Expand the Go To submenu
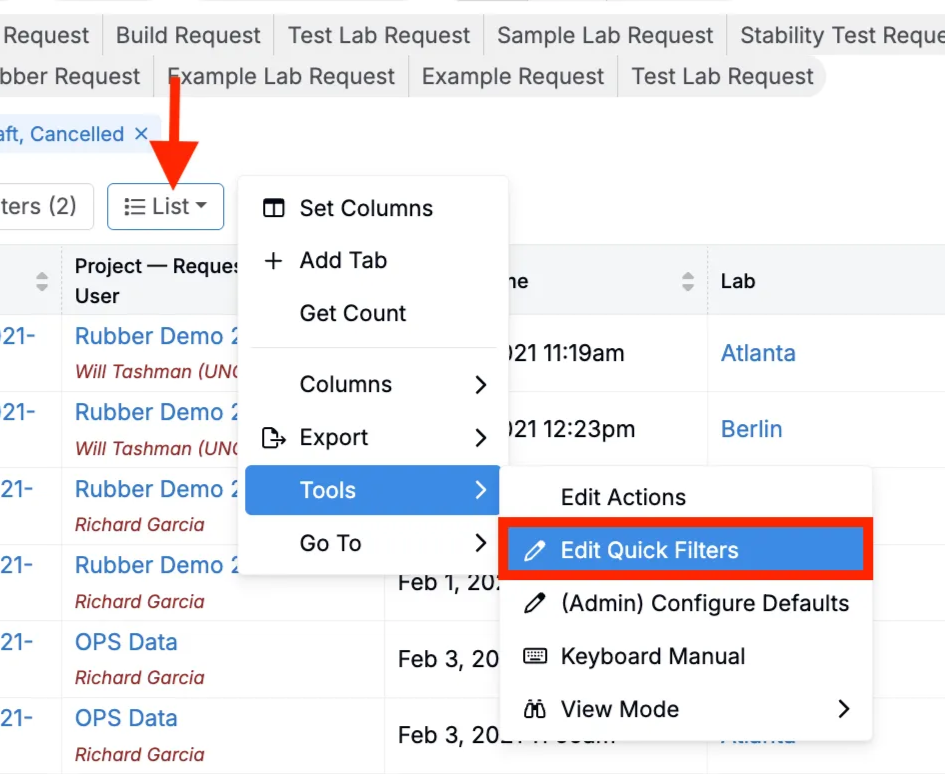This screenshot has height=774, width=945. (480, 544)
